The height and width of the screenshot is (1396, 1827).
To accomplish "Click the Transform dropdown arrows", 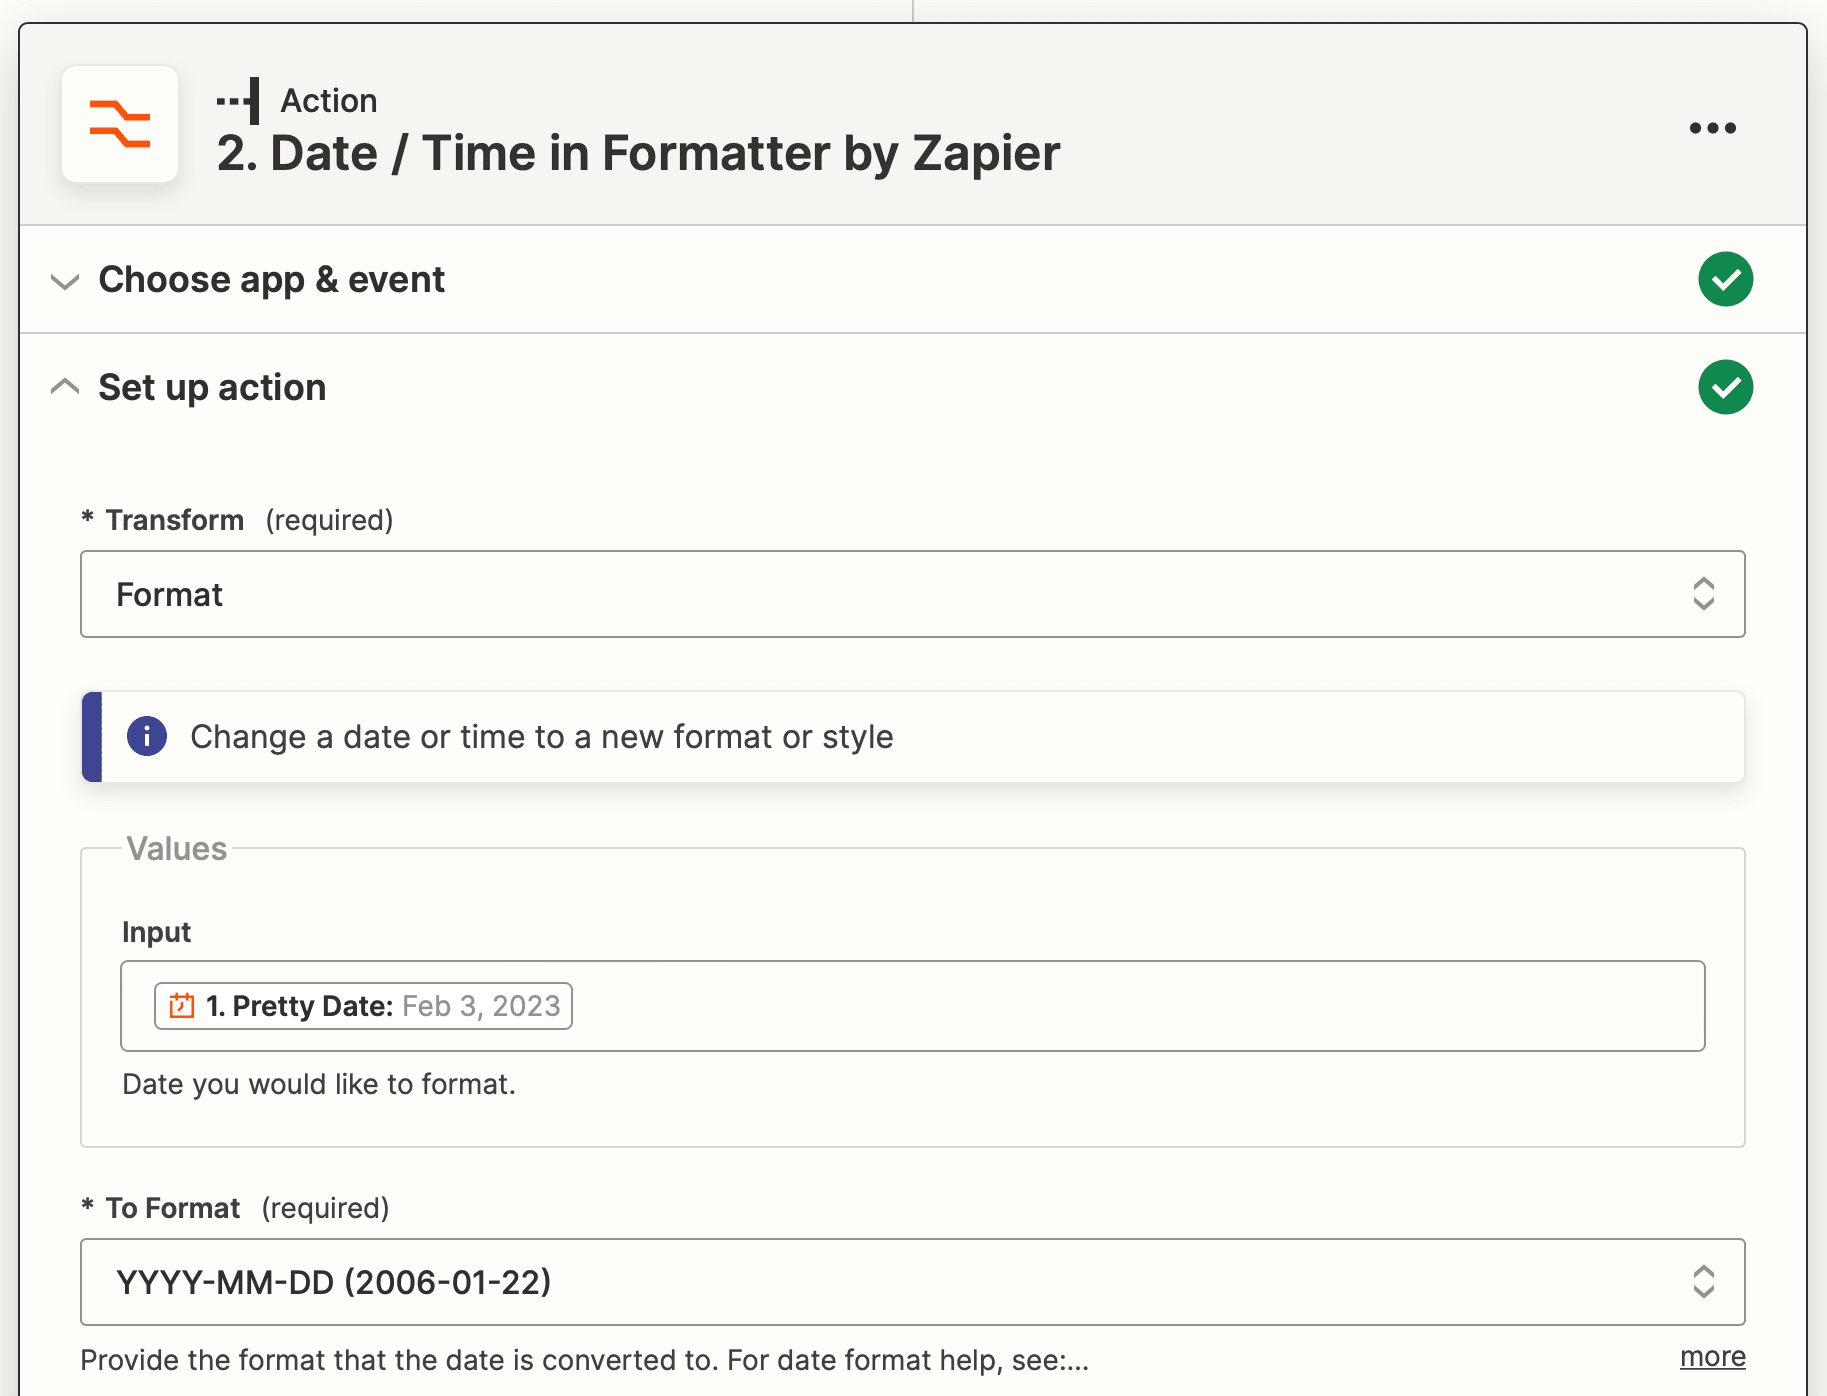I will coord(1703,594).
